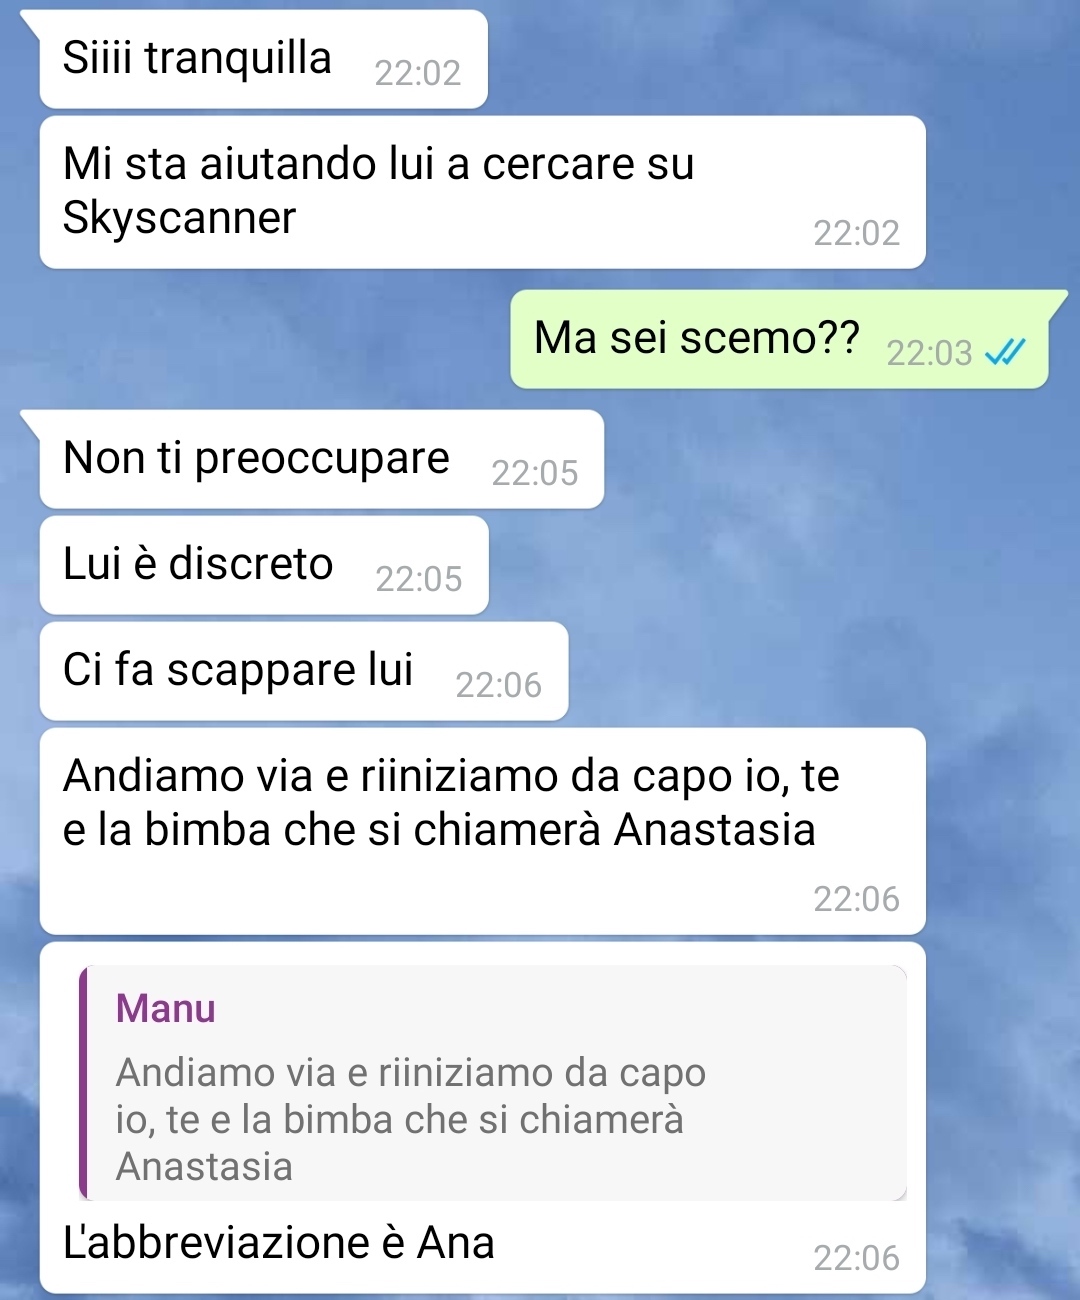Open the quoted Manu reply preview

pyautogui.click(x=493, y=1083)
